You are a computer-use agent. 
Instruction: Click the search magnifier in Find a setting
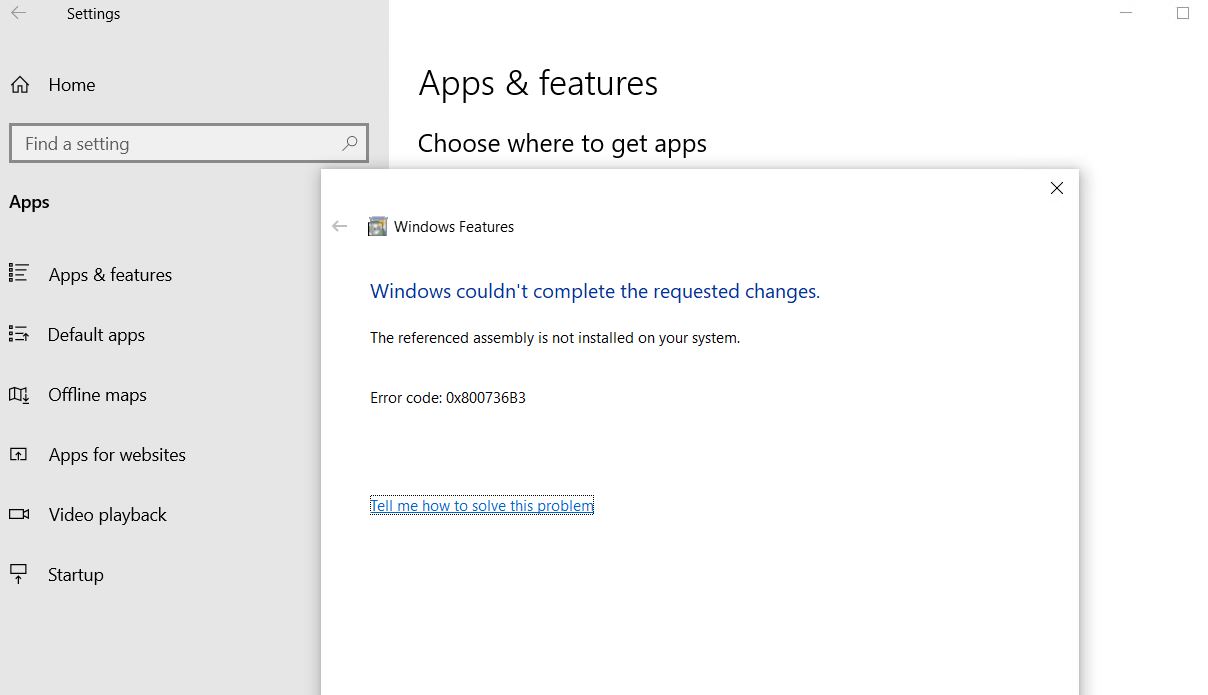coord(349,143)
